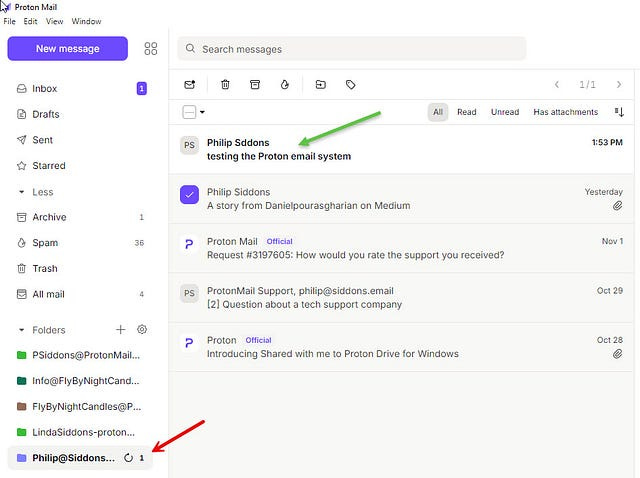
Task: Select PS avatar of Philip Sddons message
Action: (x=189, y=145)
